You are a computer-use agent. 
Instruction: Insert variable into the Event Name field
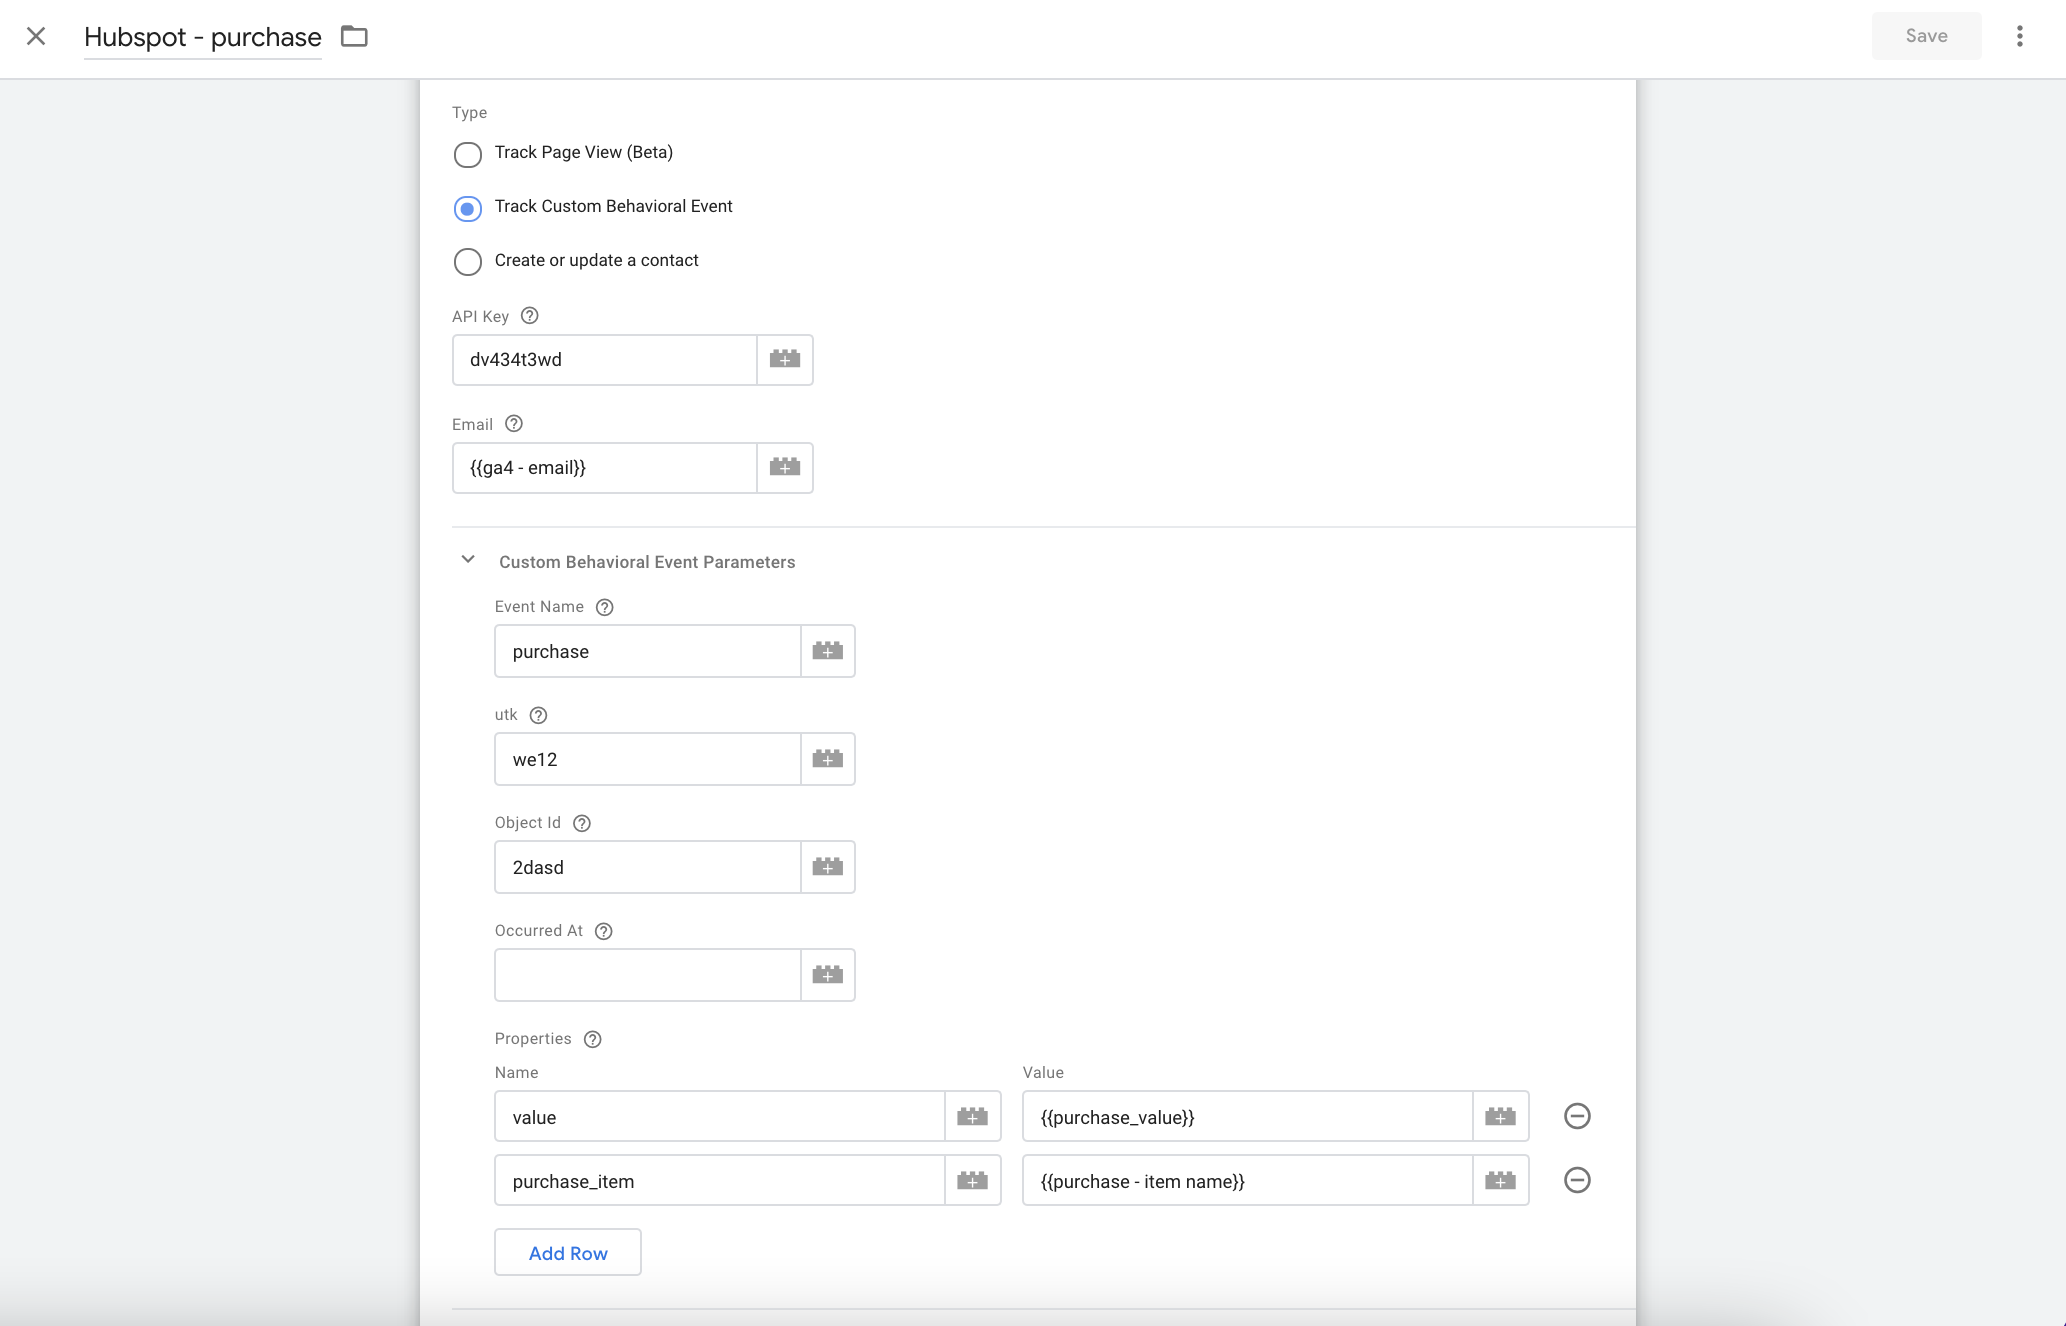coord(828,652)
